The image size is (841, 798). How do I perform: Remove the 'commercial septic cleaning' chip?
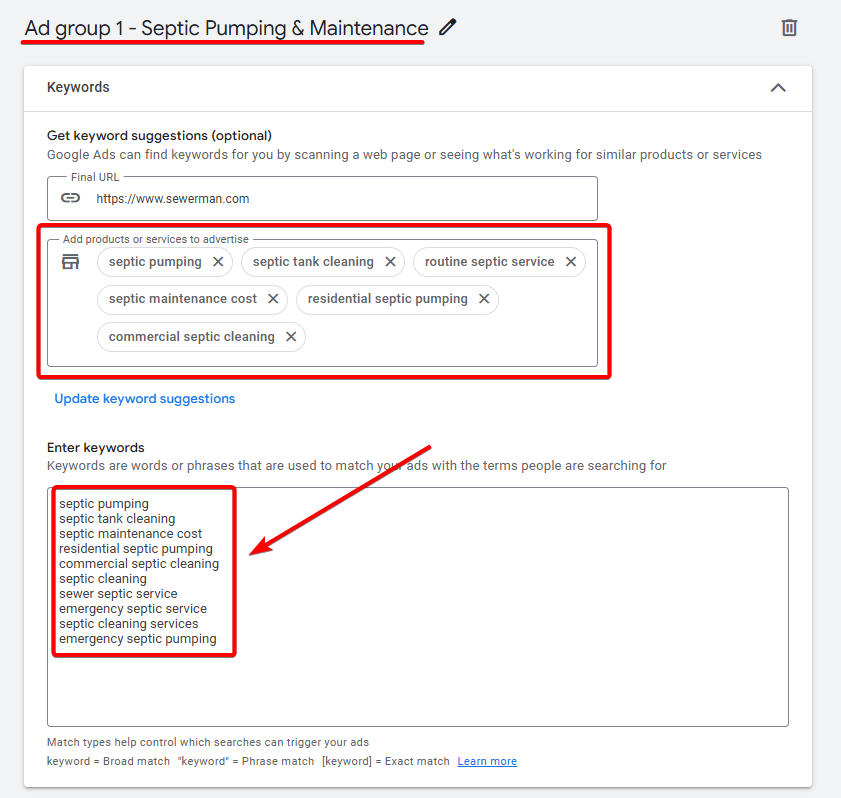point(291,337)
